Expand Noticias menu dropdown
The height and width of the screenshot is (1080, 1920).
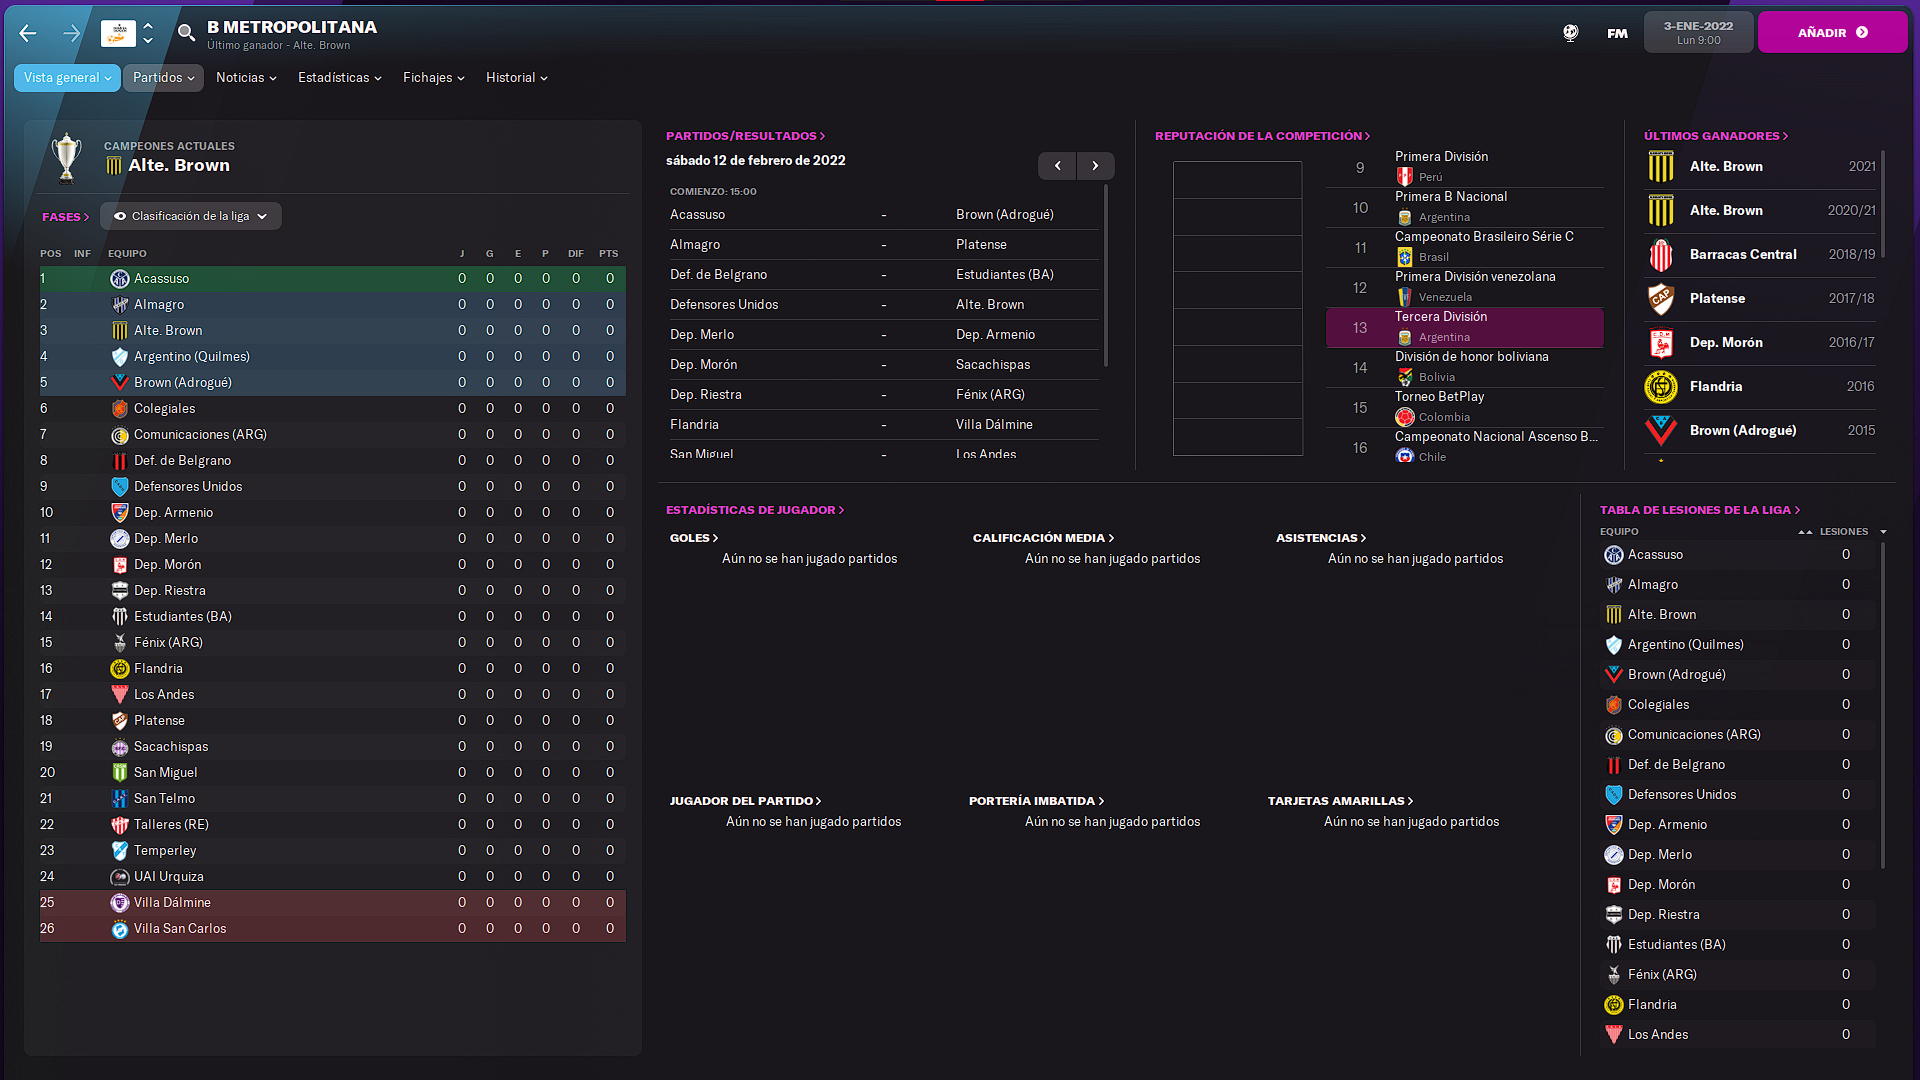tap(246, 78)
